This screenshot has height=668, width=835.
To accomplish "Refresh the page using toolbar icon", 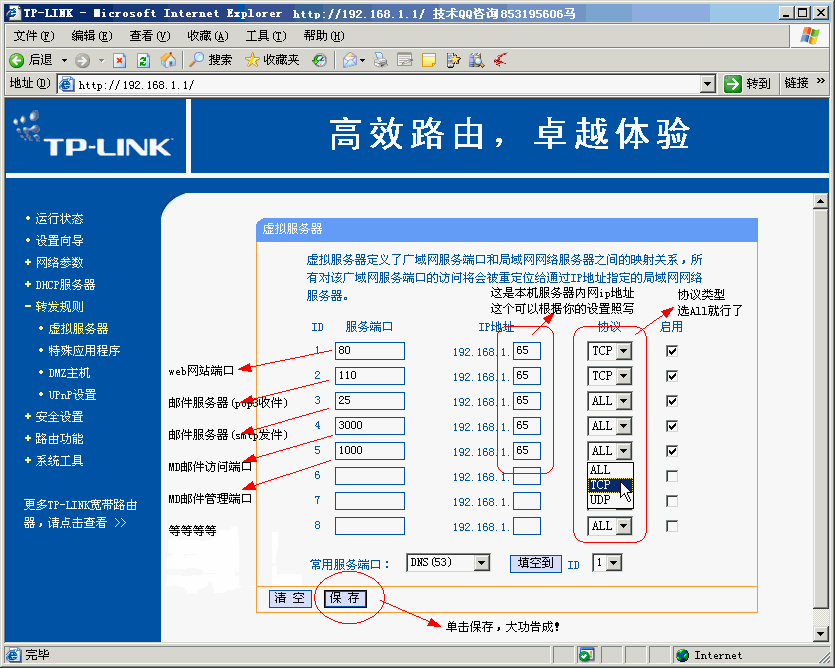I will coord(143,60).
